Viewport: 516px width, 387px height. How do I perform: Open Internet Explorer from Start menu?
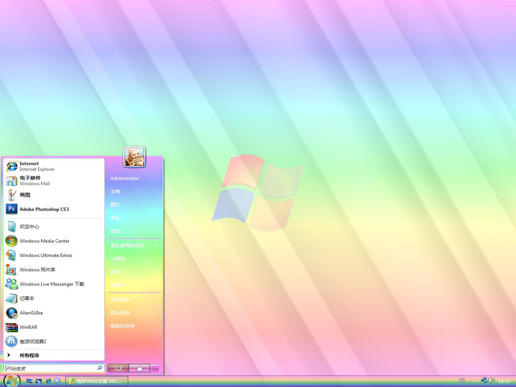[54, 166]
